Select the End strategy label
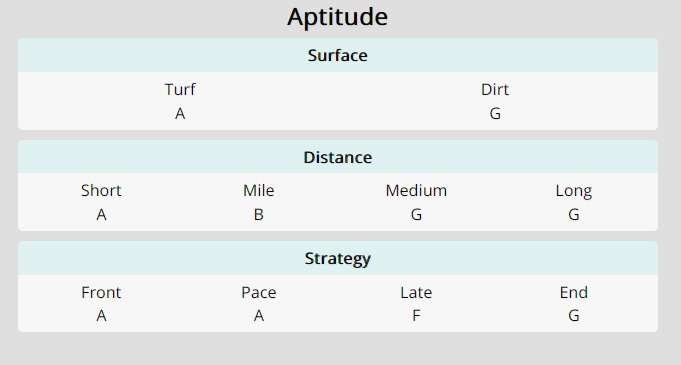The image size is (681, 365). (573, 292)
